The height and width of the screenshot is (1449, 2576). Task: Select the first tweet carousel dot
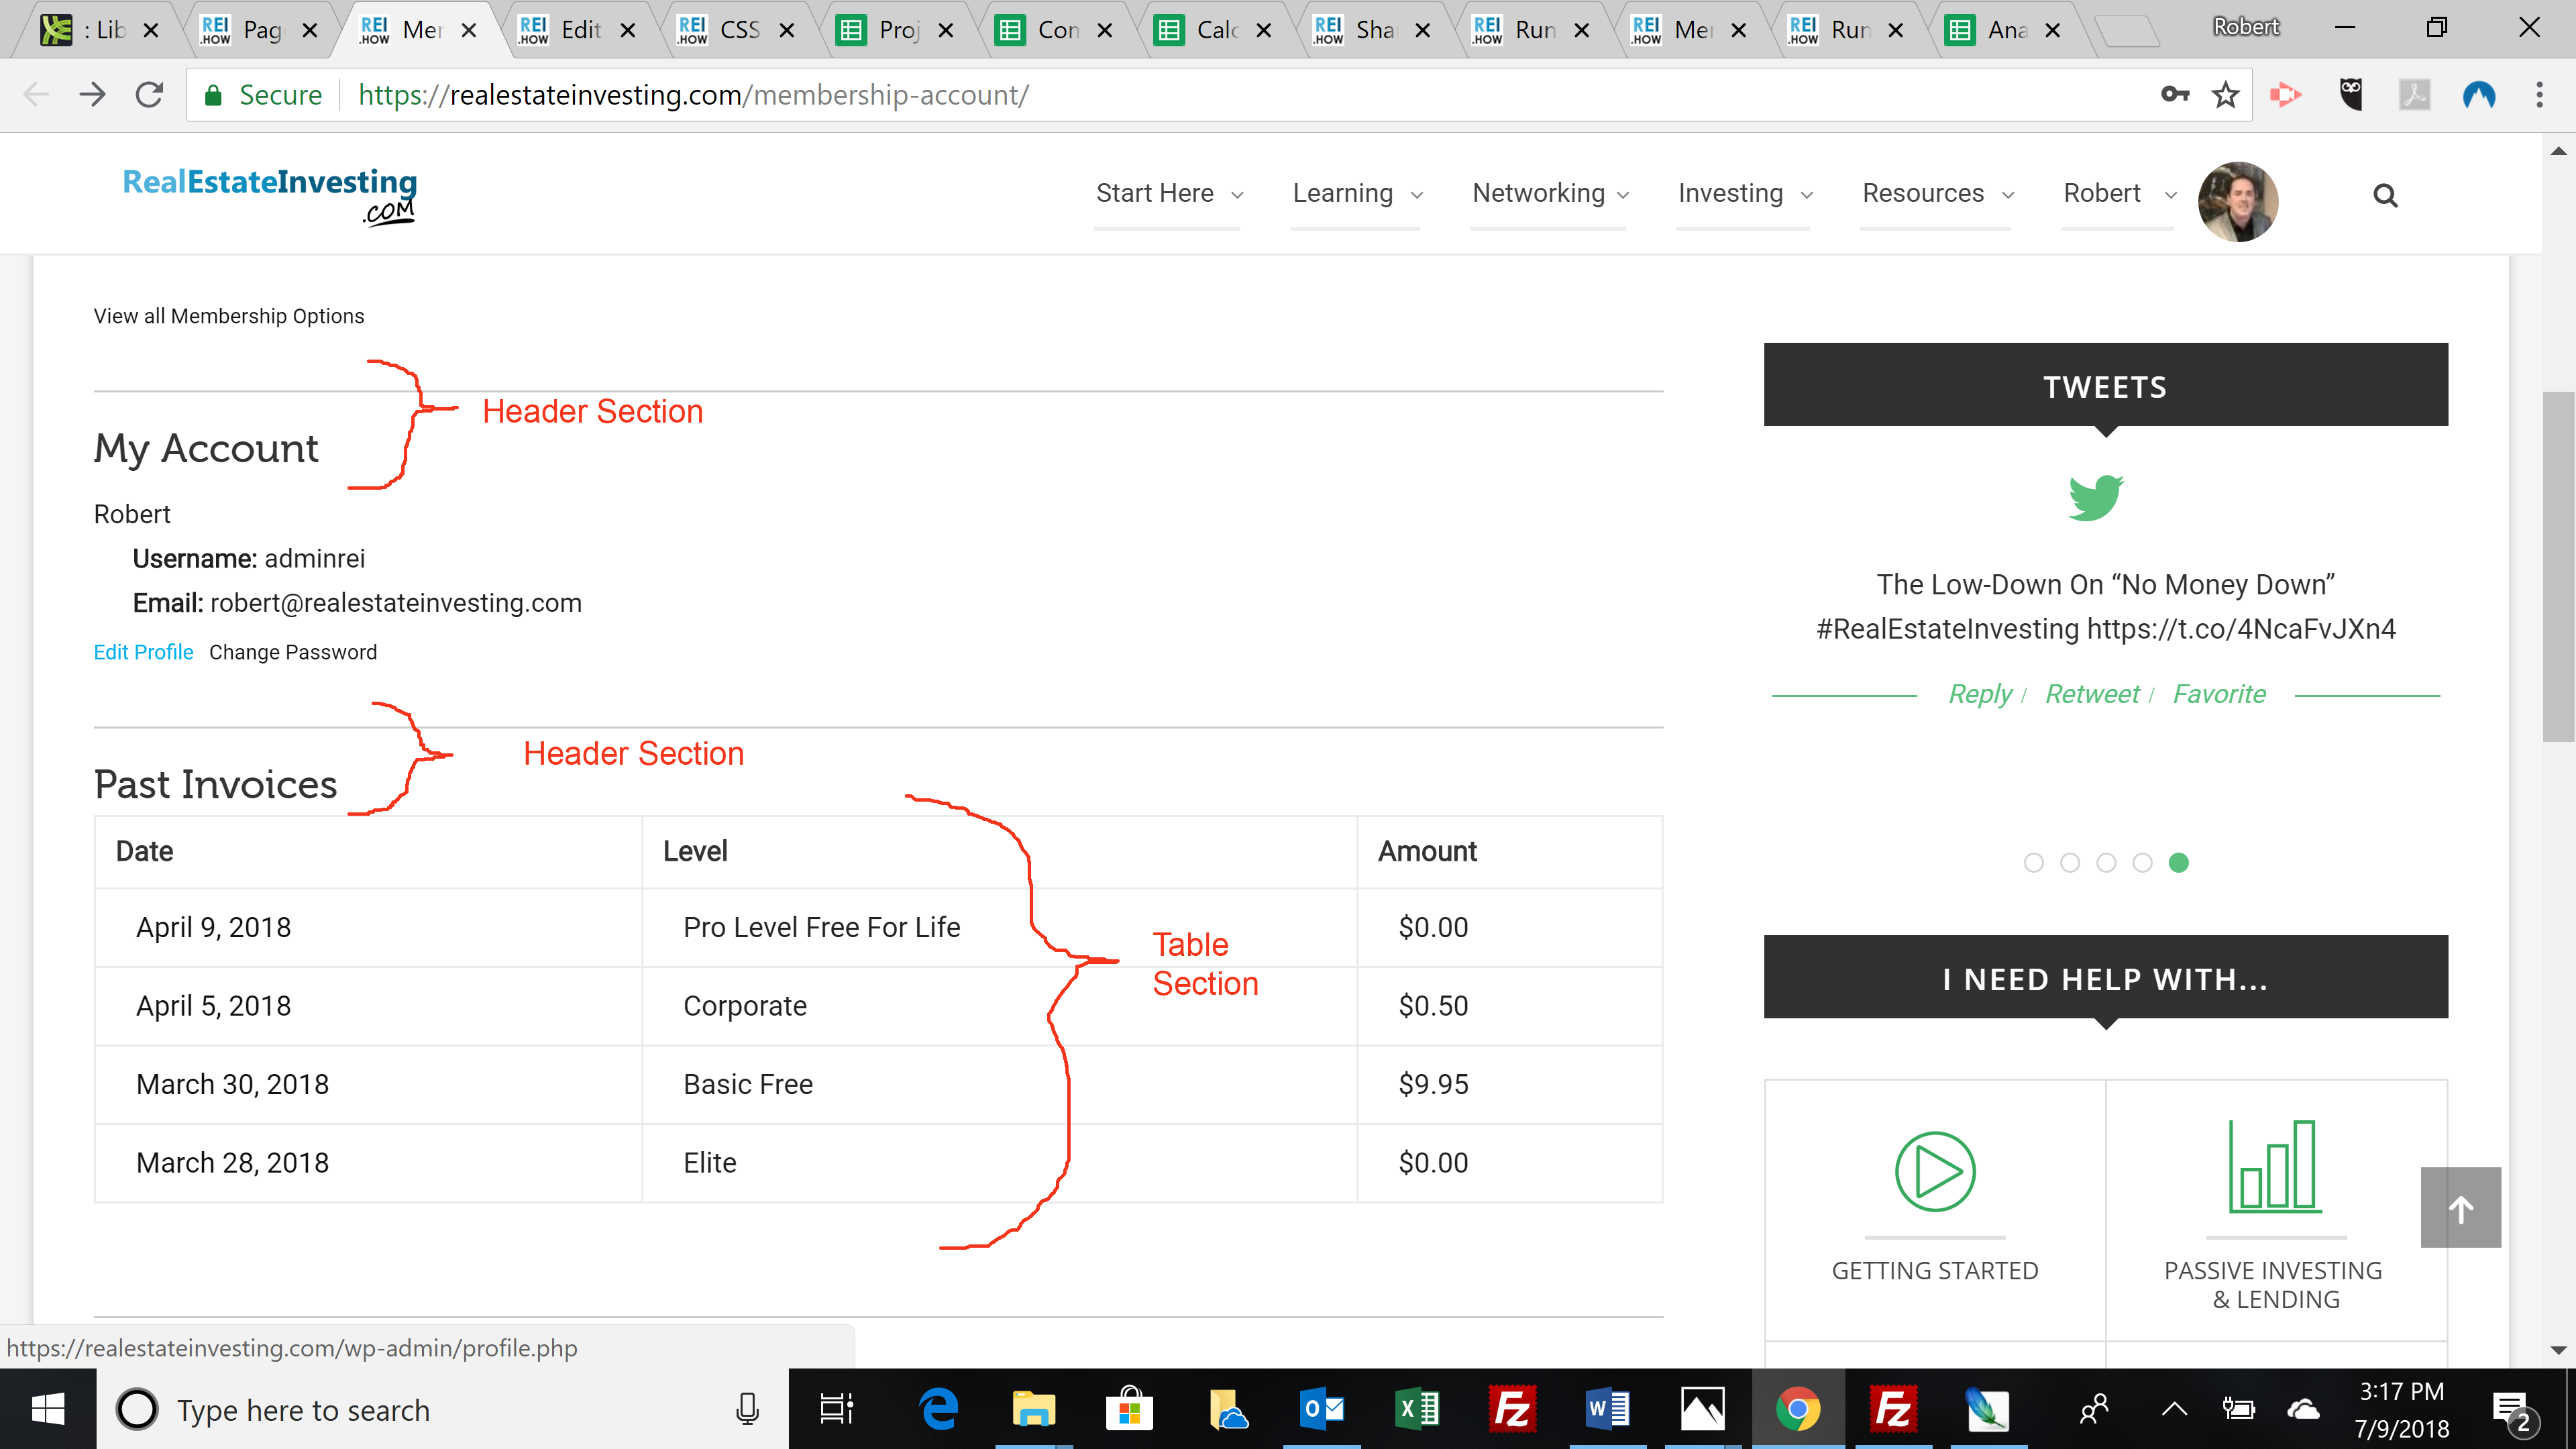pos(2033,863)
